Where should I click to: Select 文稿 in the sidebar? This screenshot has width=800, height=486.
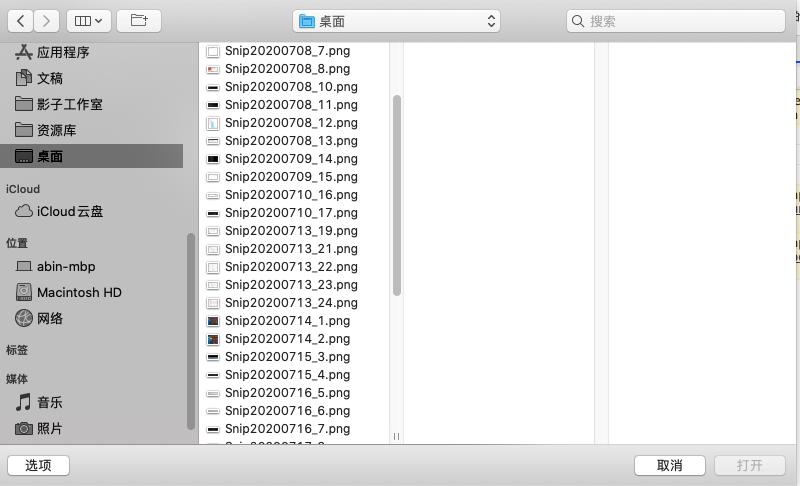pyautogui.click(x=92, y=78)
